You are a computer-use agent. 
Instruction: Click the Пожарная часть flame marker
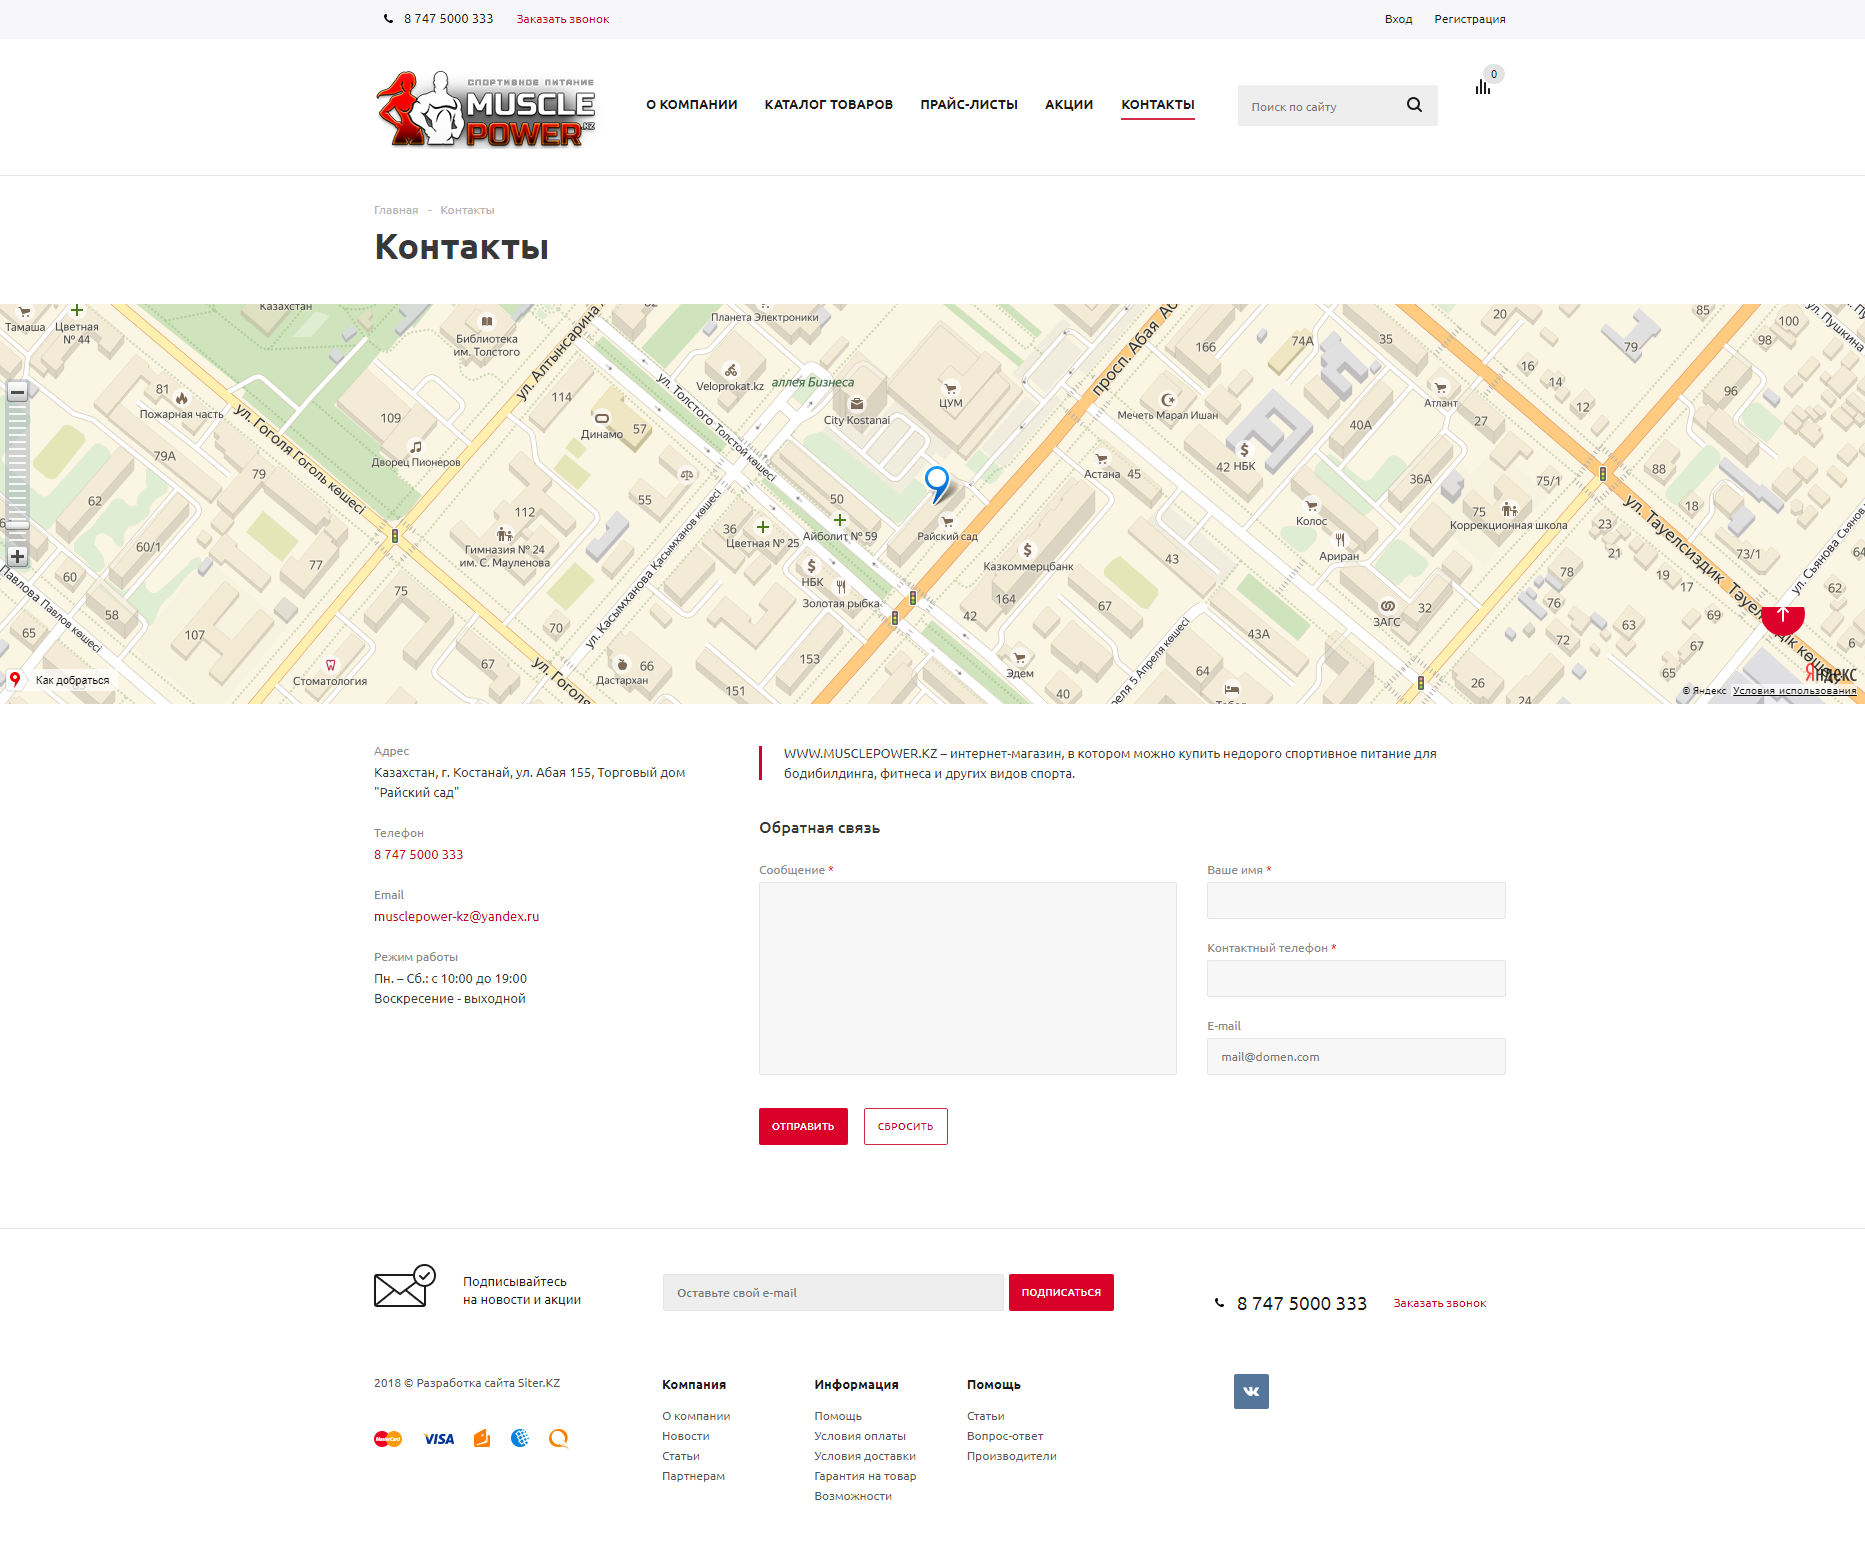[181, 398]
